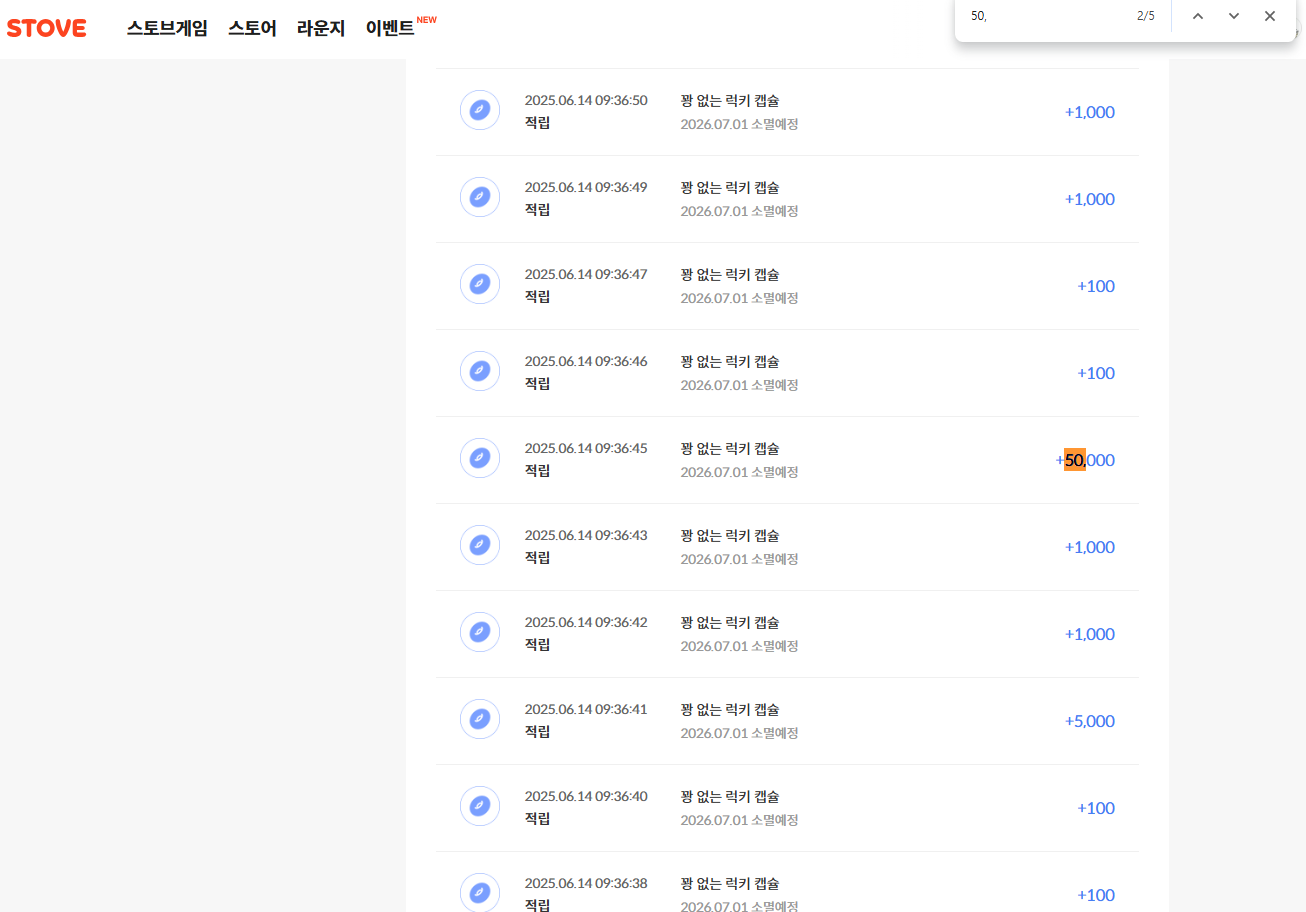
Task: Click +1,000 amount of 09:36:50 entry
Action: click(x=1090, y=112)
